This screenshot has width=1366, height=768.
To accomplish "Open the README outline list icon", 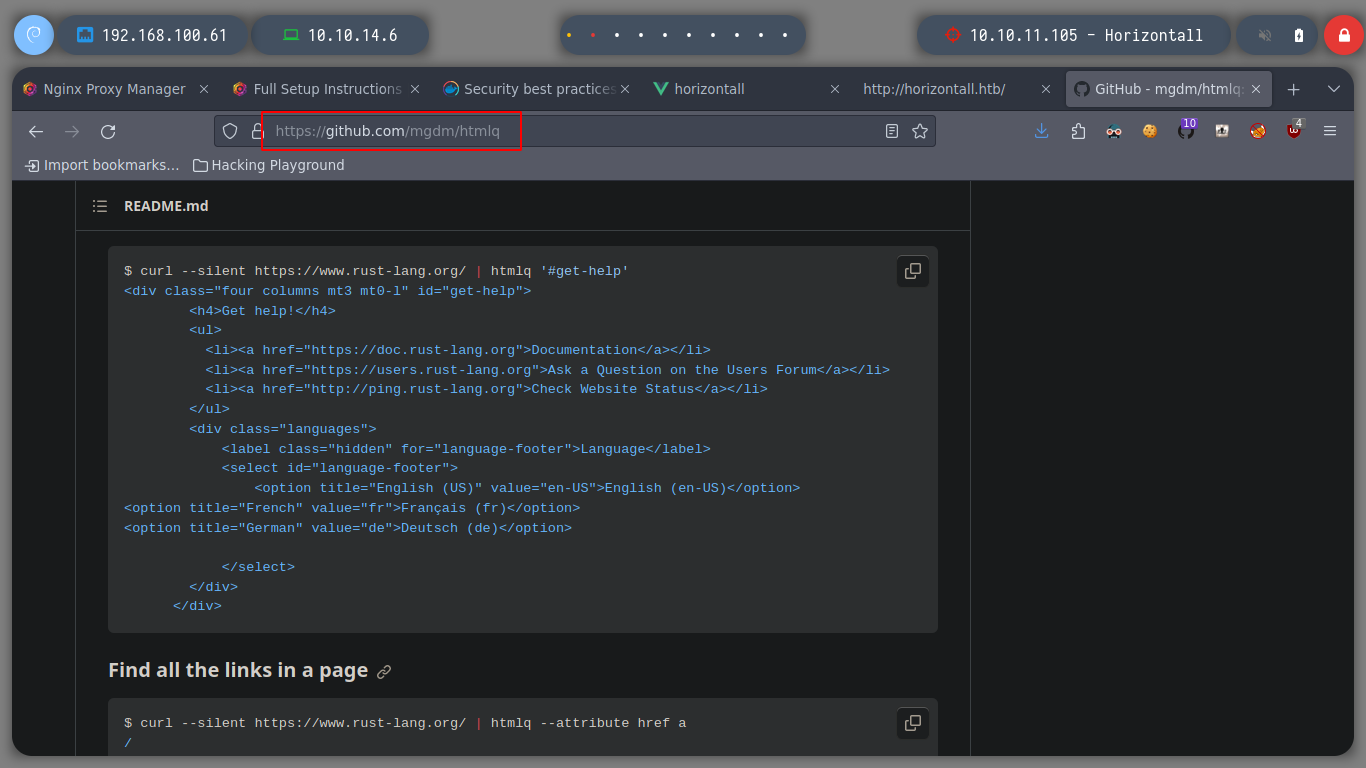I will pos(100,206).
